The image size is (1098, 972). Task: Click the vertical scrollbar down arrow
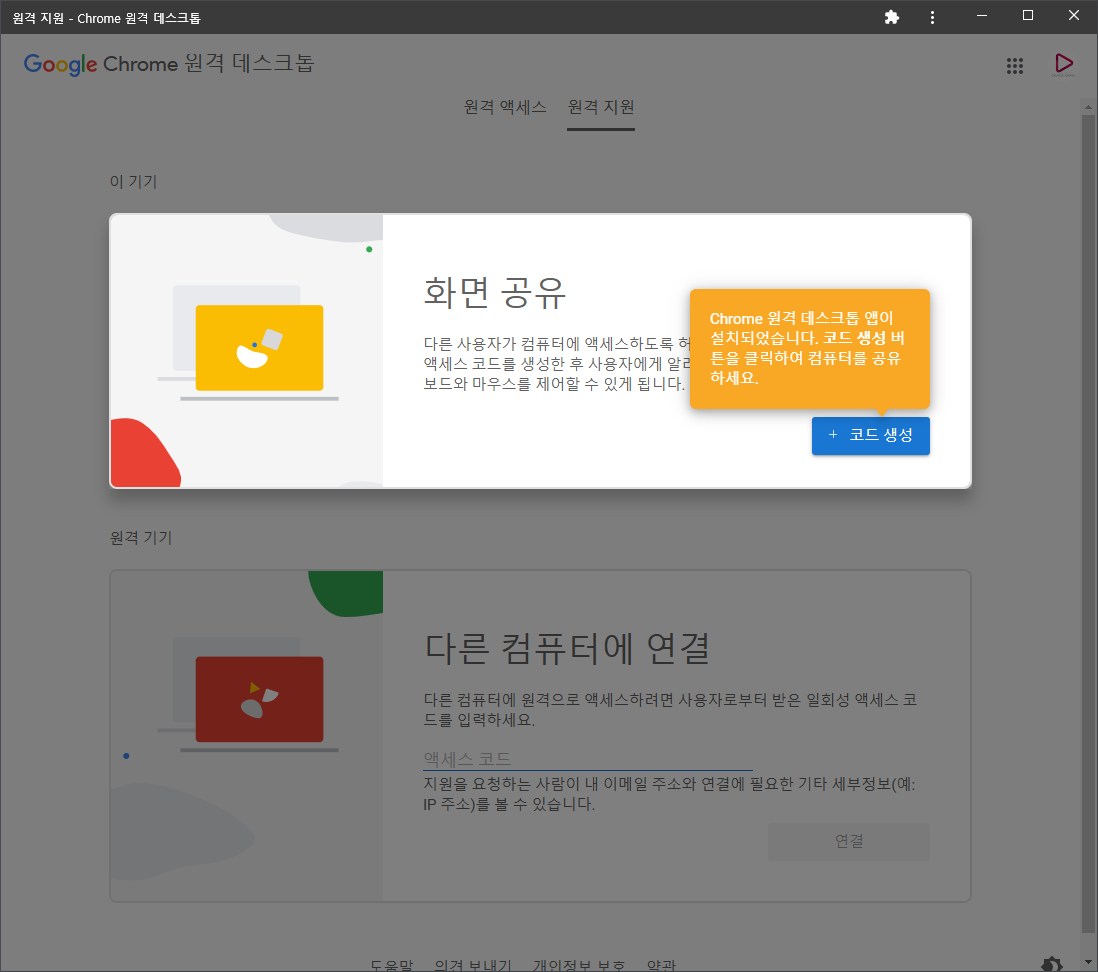1087,962
